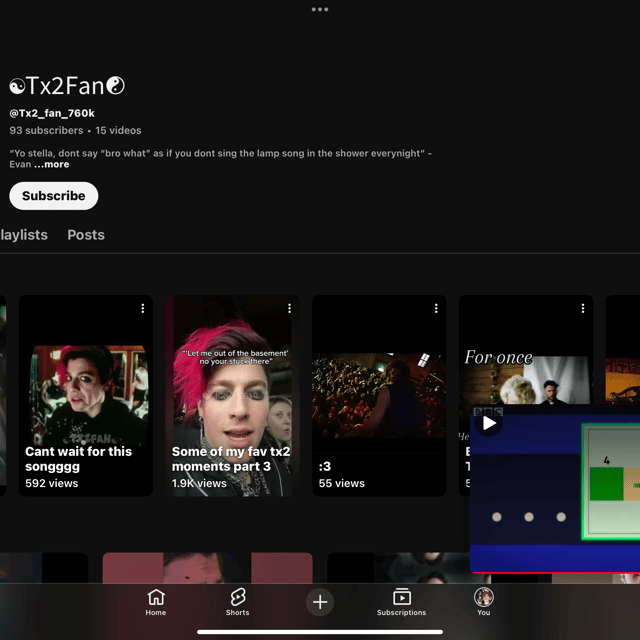Select the Tx2Fan channel name title
Viewport: 640px width, 640px height.
click(x=67, y=86)
